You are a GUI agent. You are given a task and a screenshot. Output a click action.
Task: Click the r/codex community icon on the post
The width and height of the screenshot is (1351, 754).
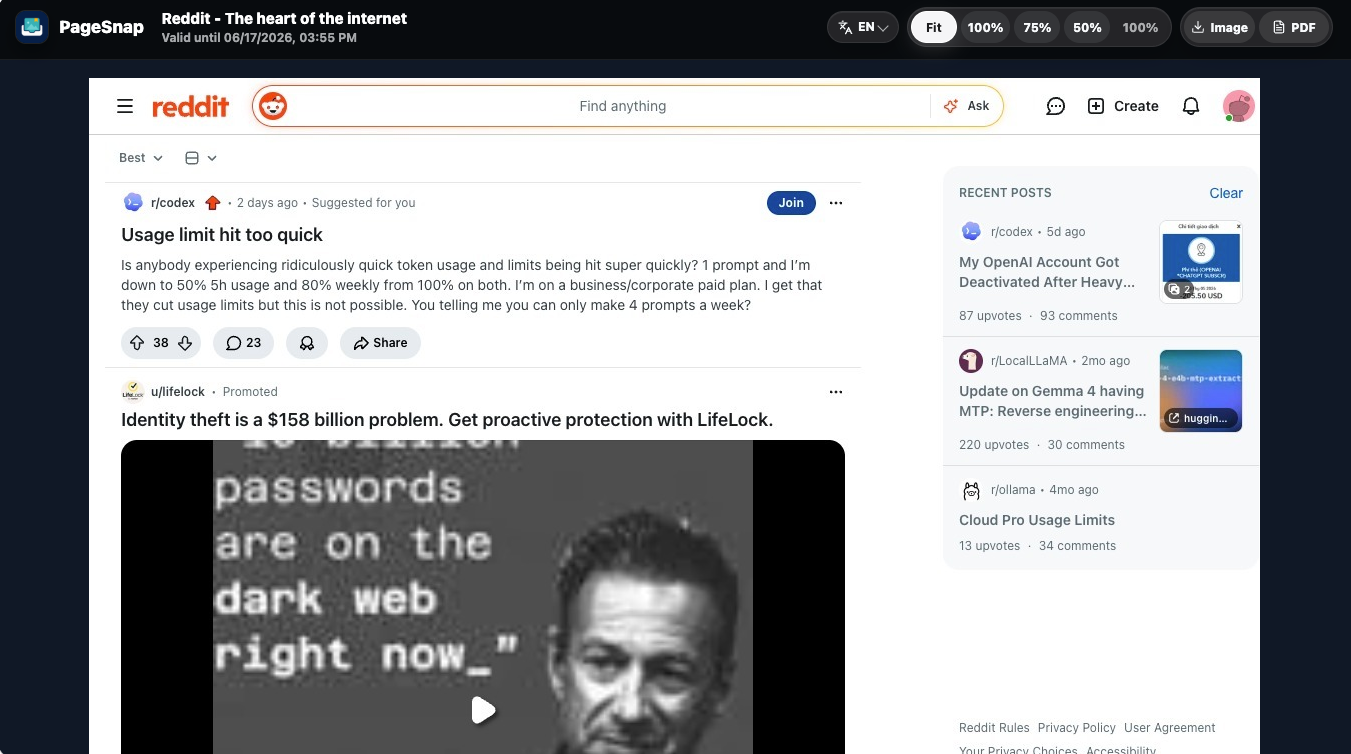(133, 202)
